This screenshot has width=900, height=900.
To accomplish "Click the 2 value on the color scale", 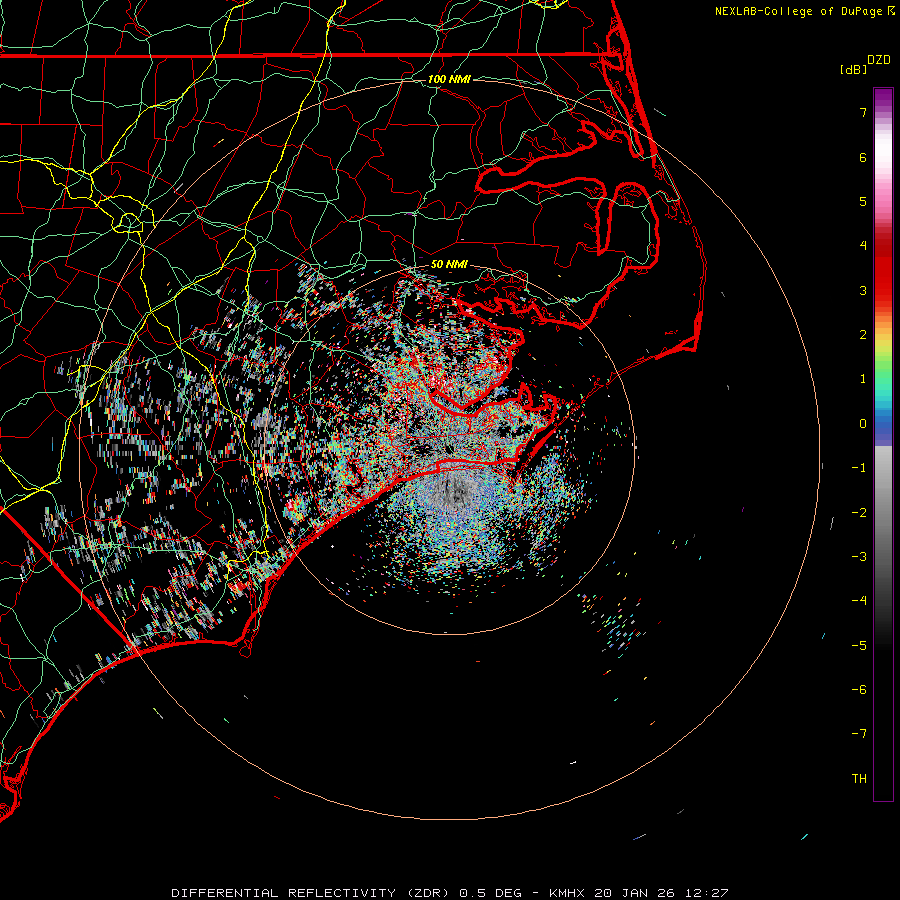I will (x=863, y=335).
